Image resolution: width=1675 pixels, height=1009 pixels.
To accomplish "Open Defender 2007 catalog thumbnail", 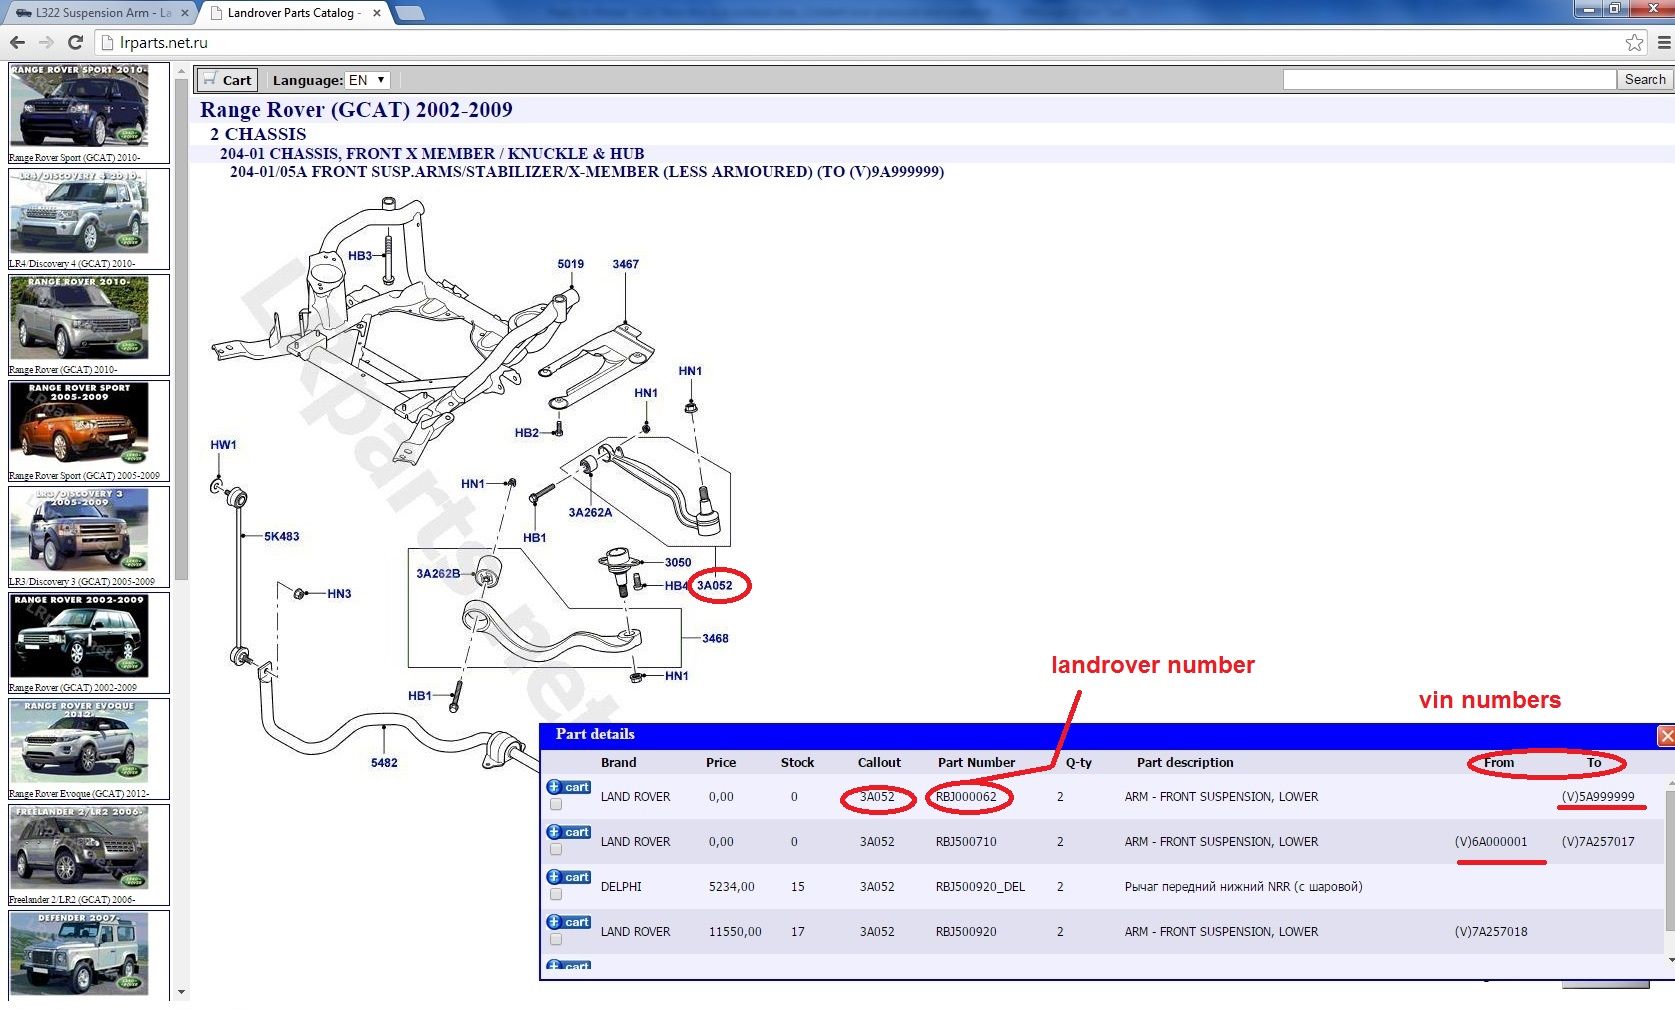I will 89,955.
